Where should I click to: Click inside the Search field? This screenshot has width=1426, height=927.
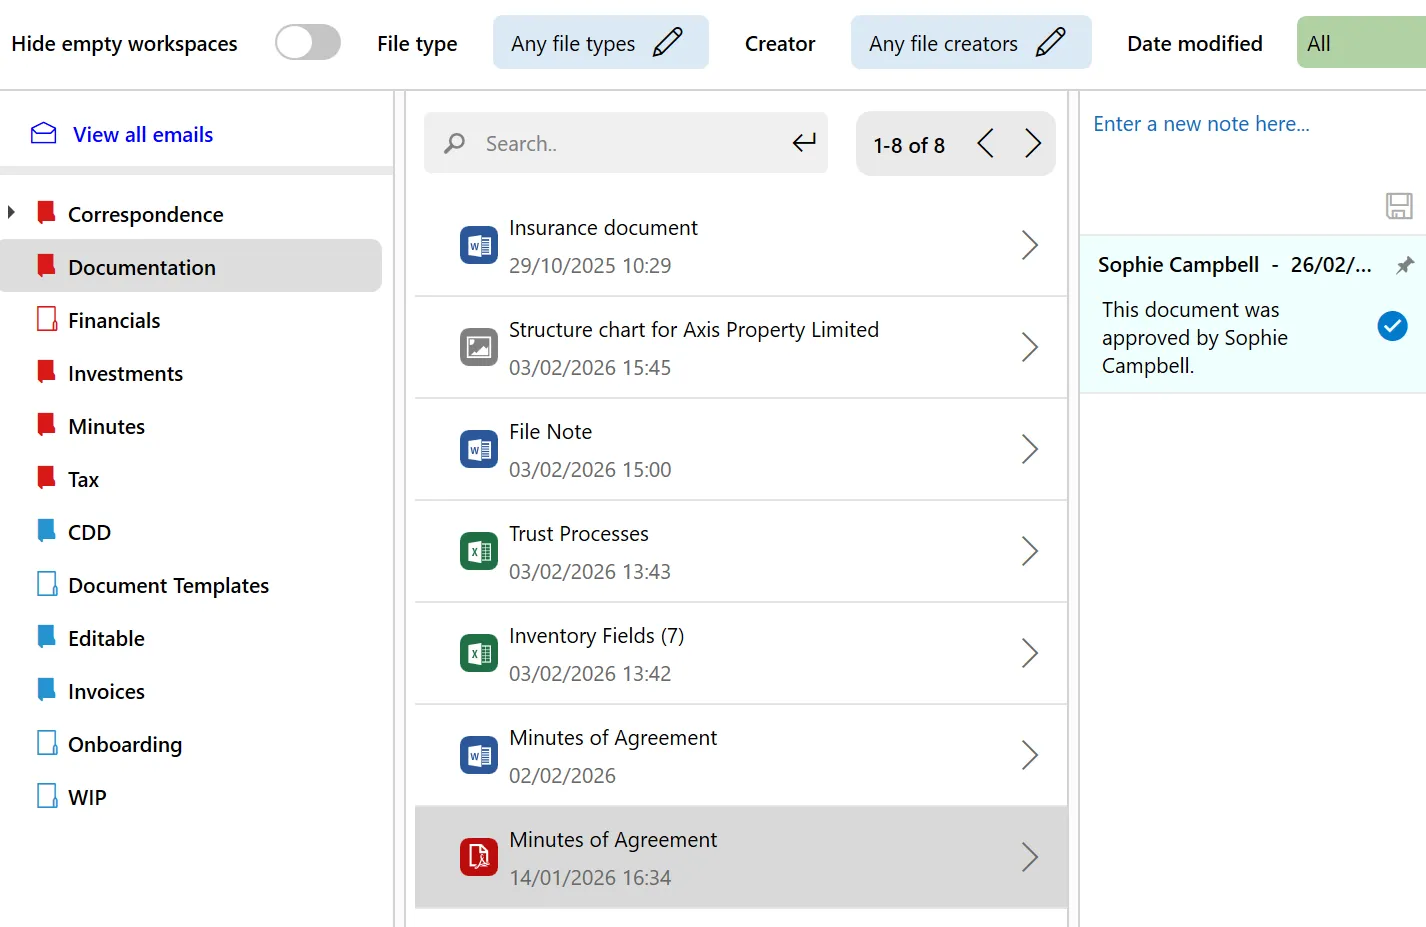620,143
